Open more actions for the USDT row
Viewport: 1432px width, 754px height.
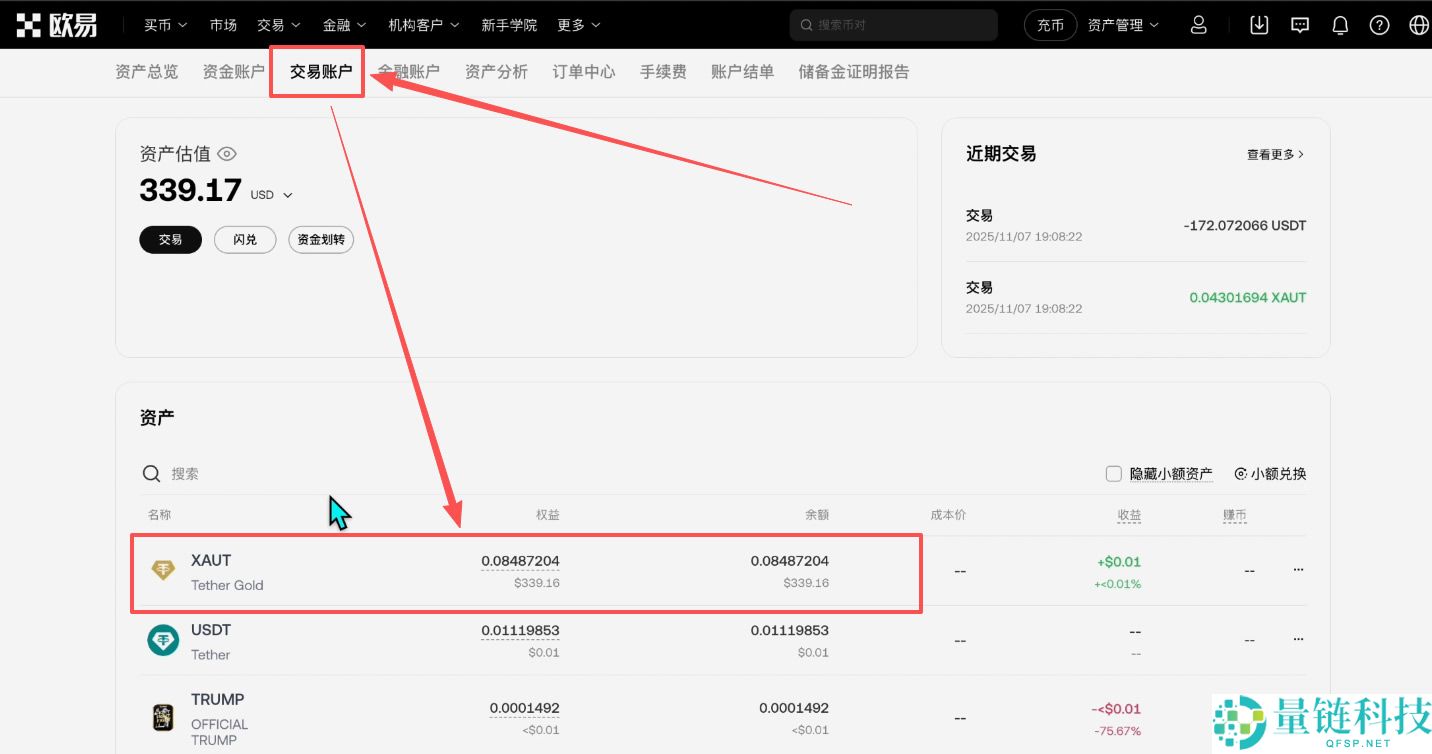pos(1297,639)
